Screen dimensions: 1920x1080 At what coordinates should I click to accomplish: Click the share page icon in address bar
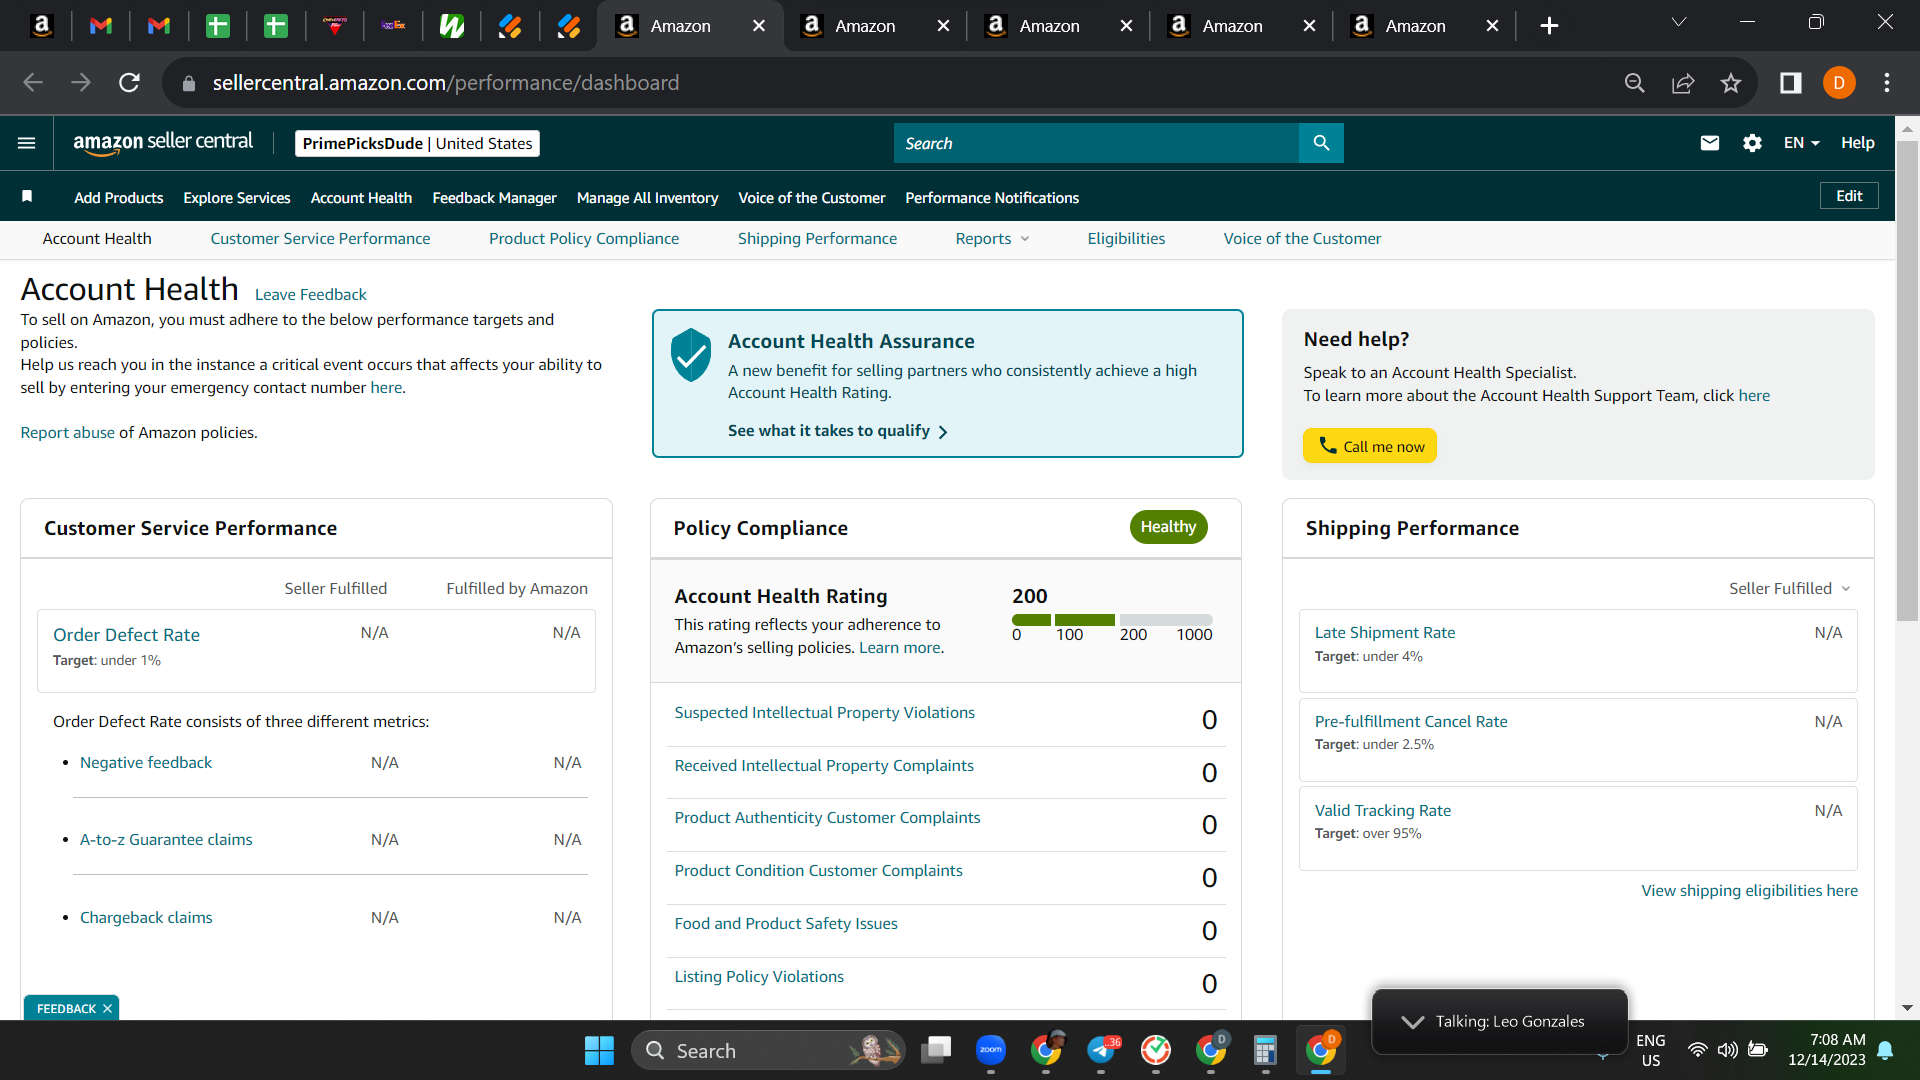tap(1683, 83)
